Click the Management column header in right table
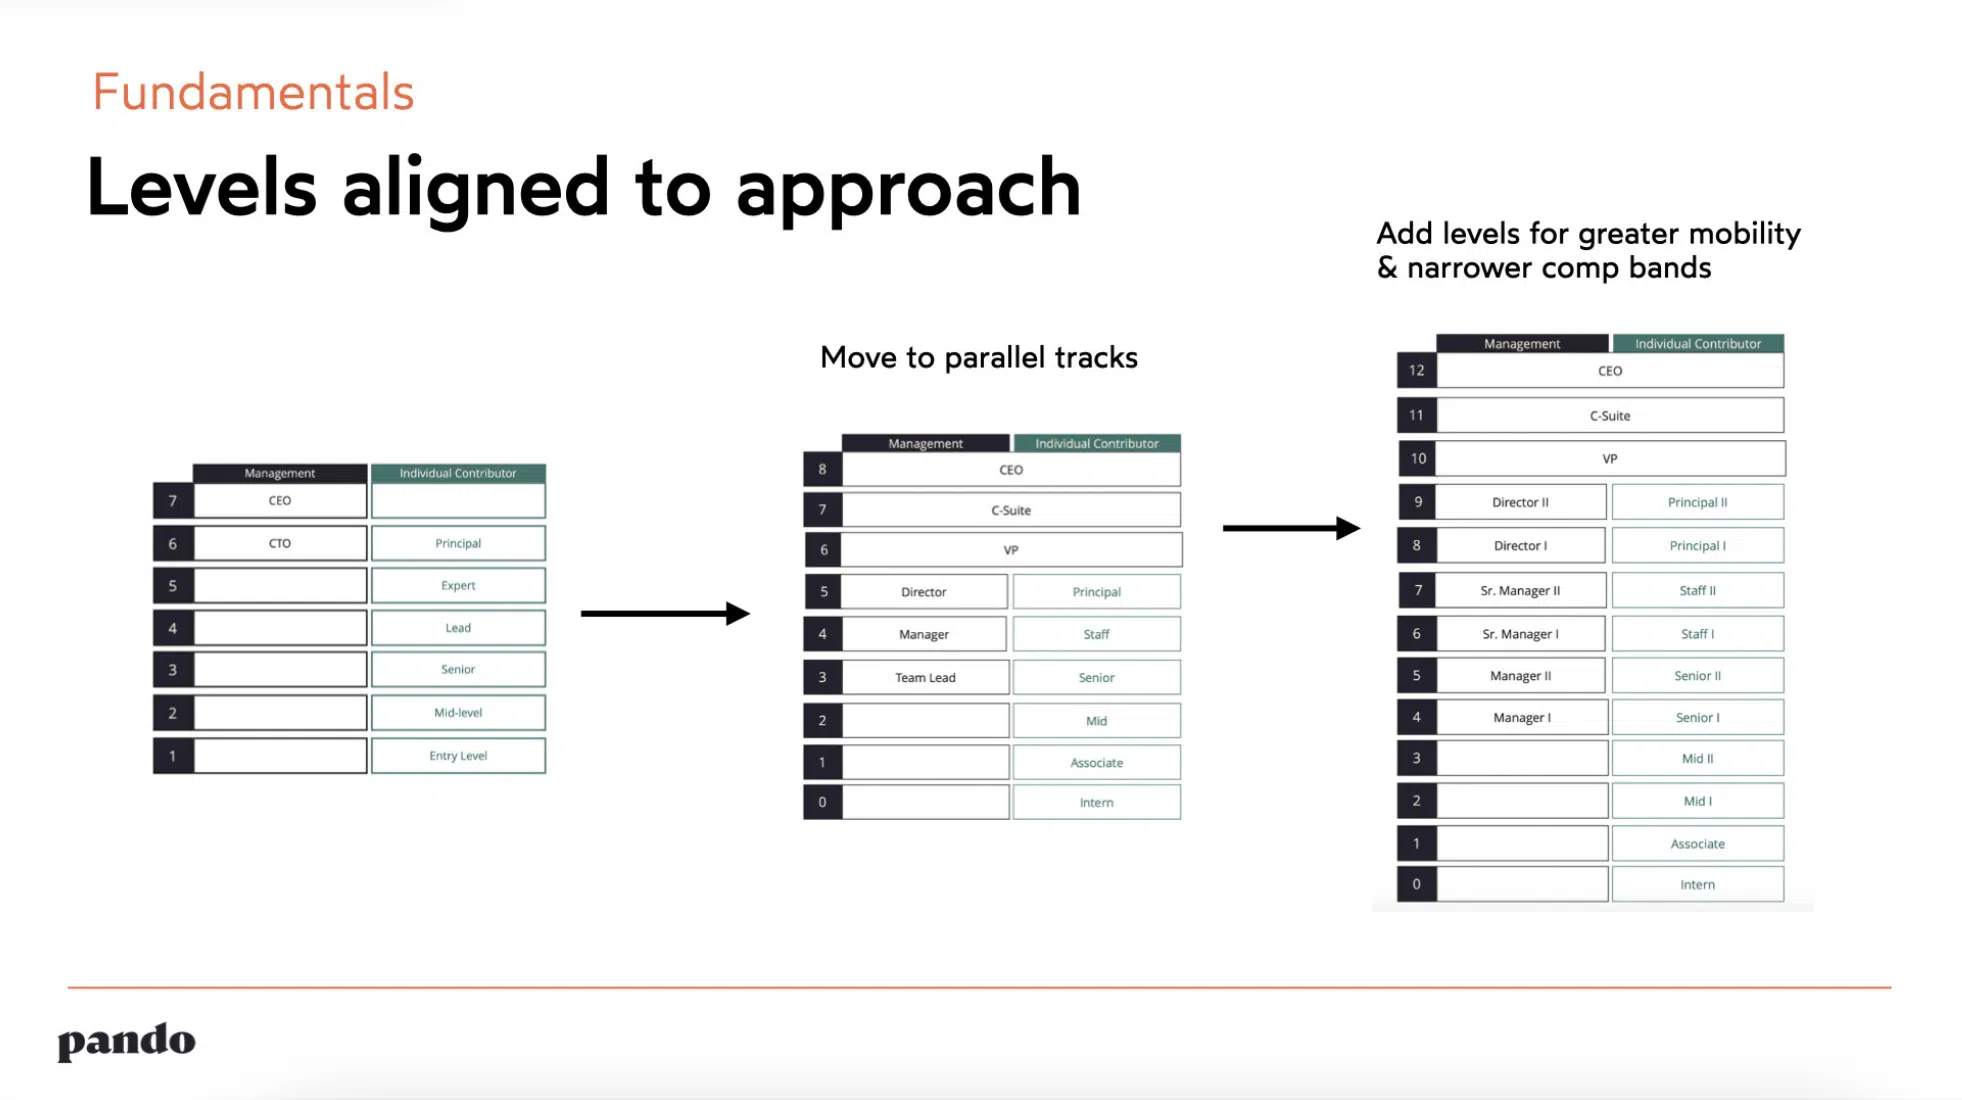1962x1100 pixels. point(1520,344)
